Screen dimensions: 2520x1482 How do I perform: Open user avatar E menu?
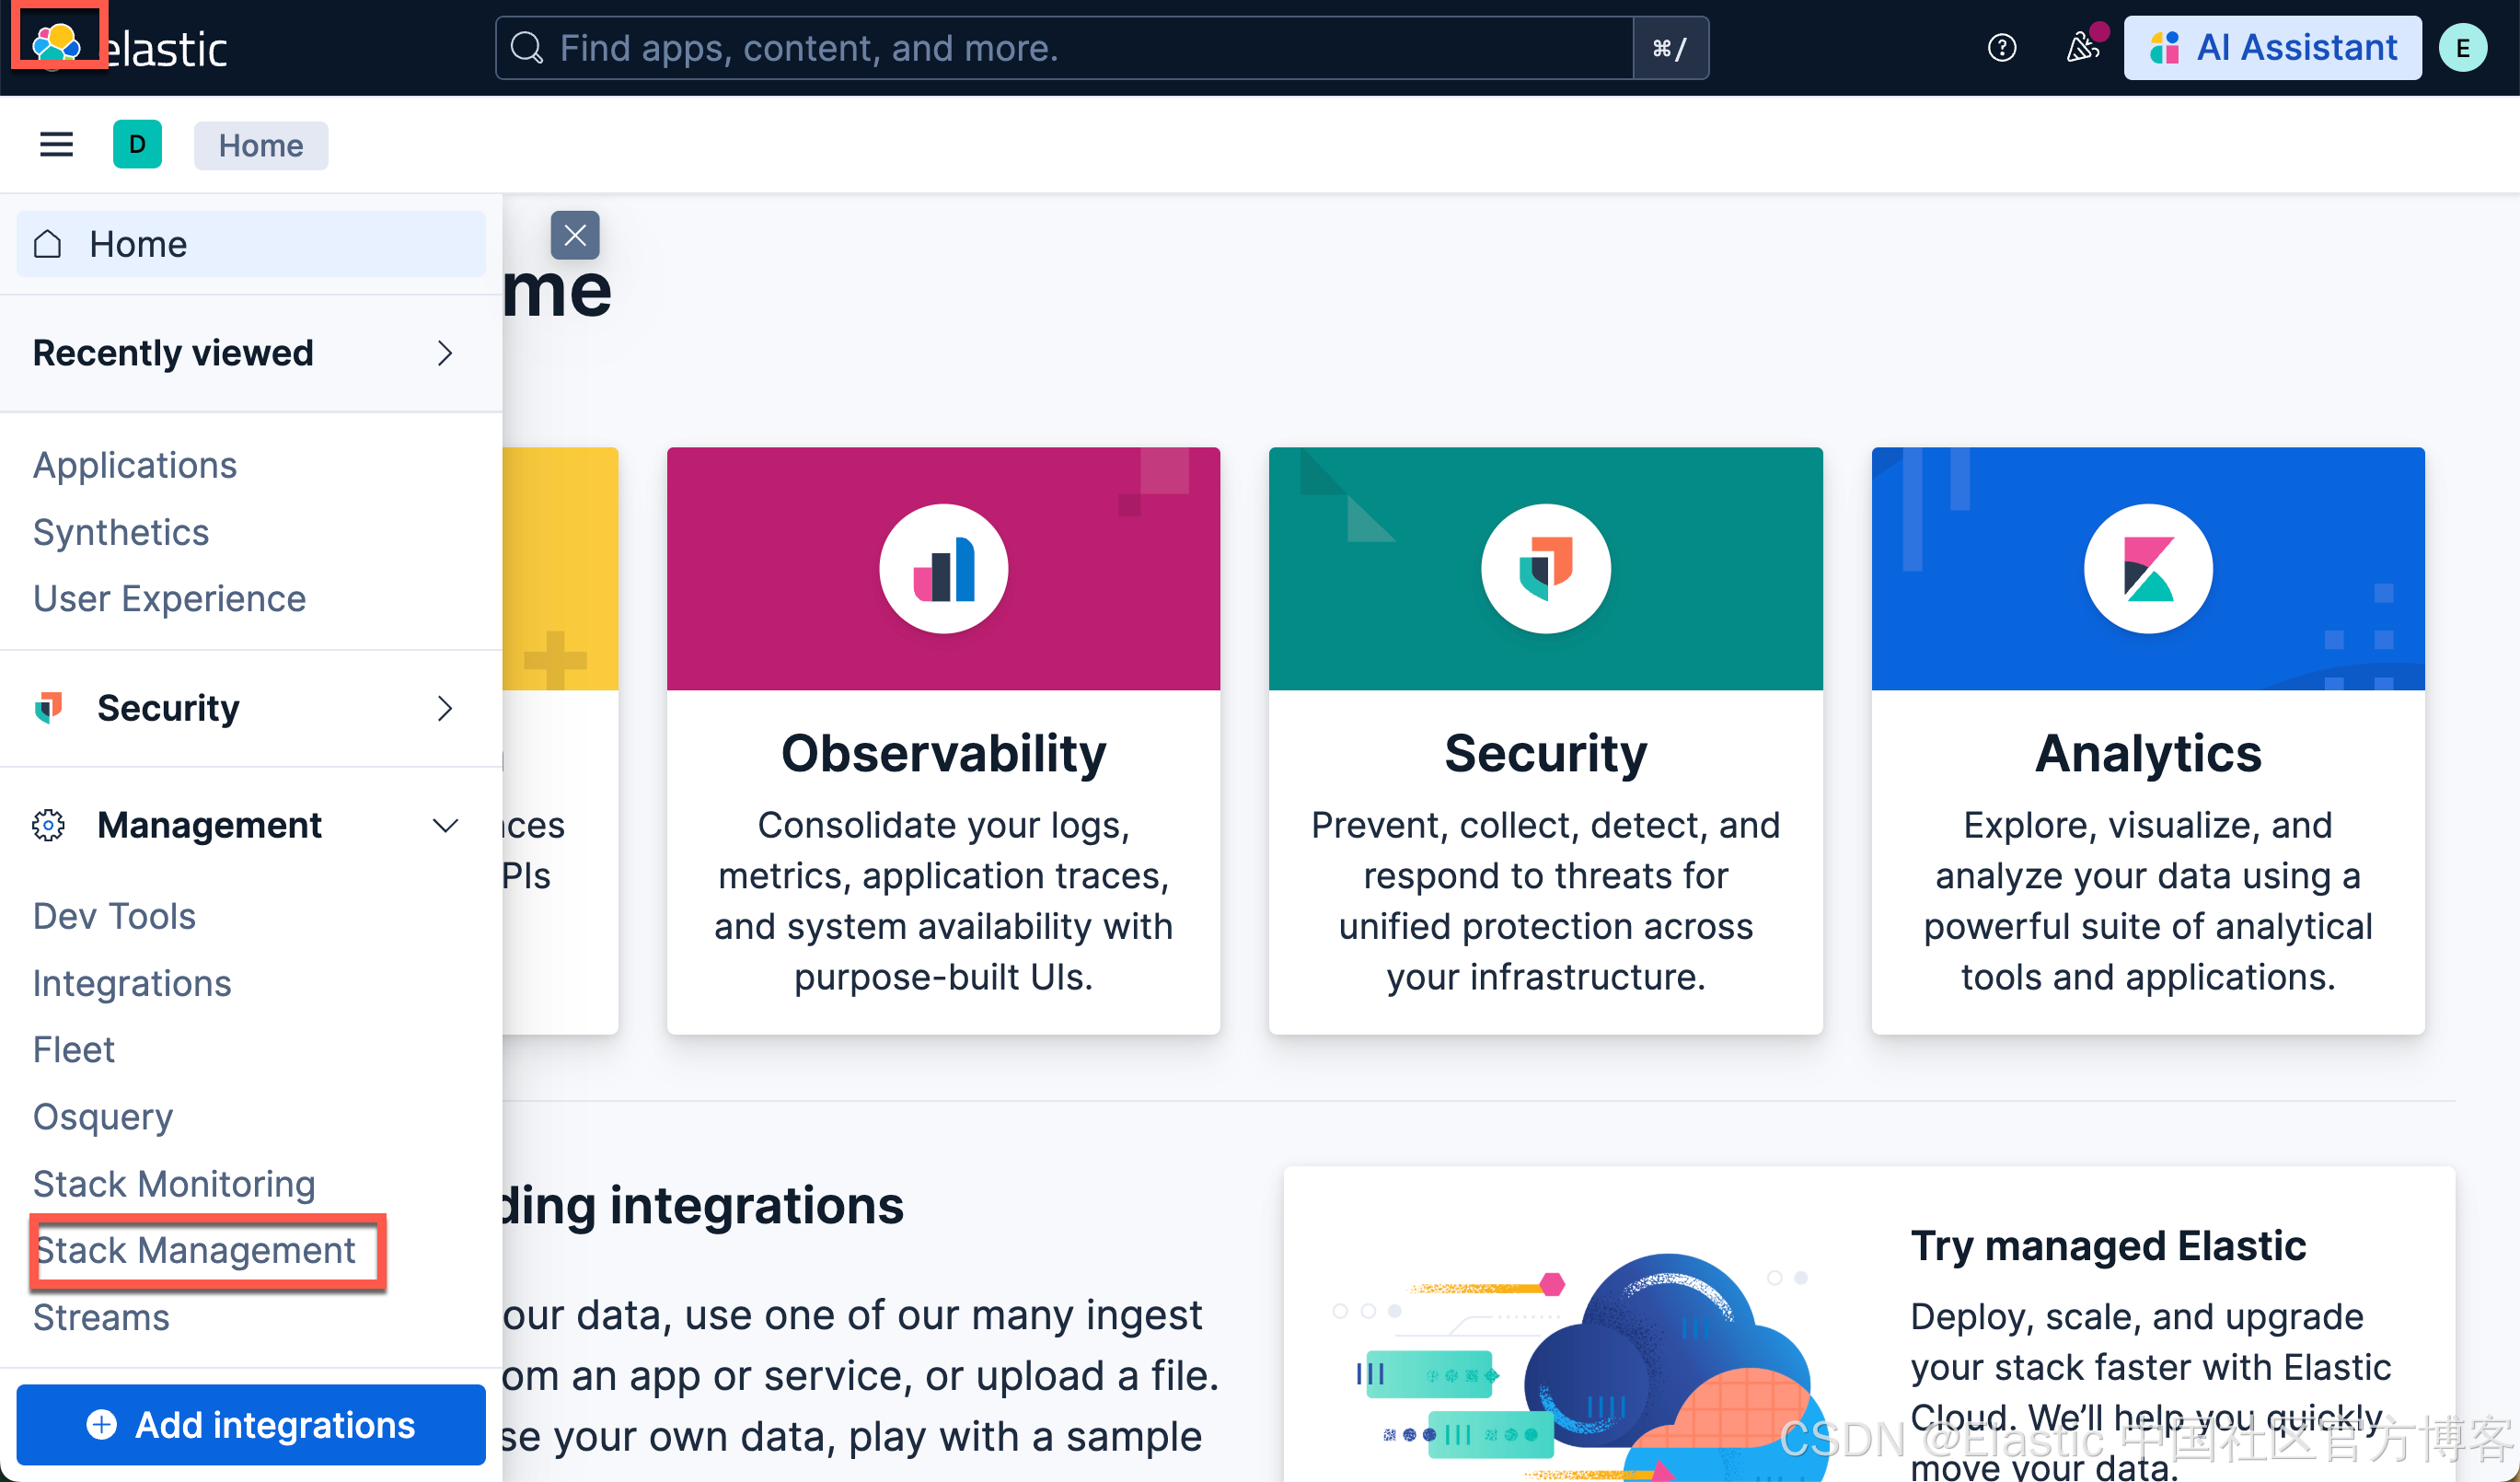coord(2462,48)
